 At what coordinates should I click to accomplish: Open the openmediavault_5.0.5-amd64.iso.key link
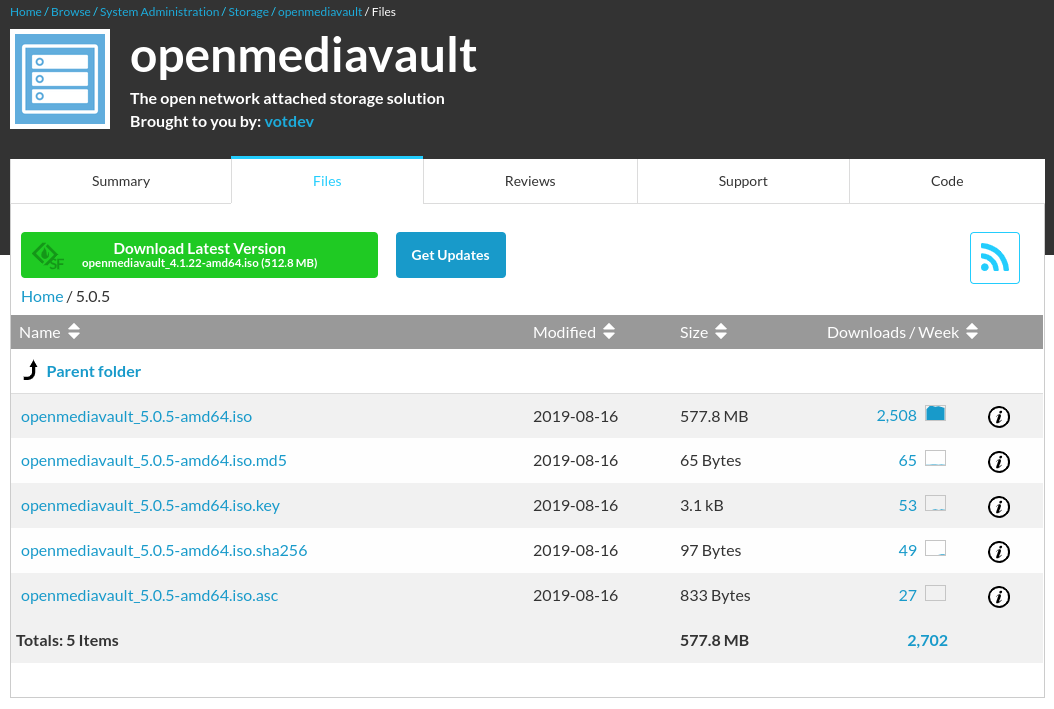click(x=151, y=506)
